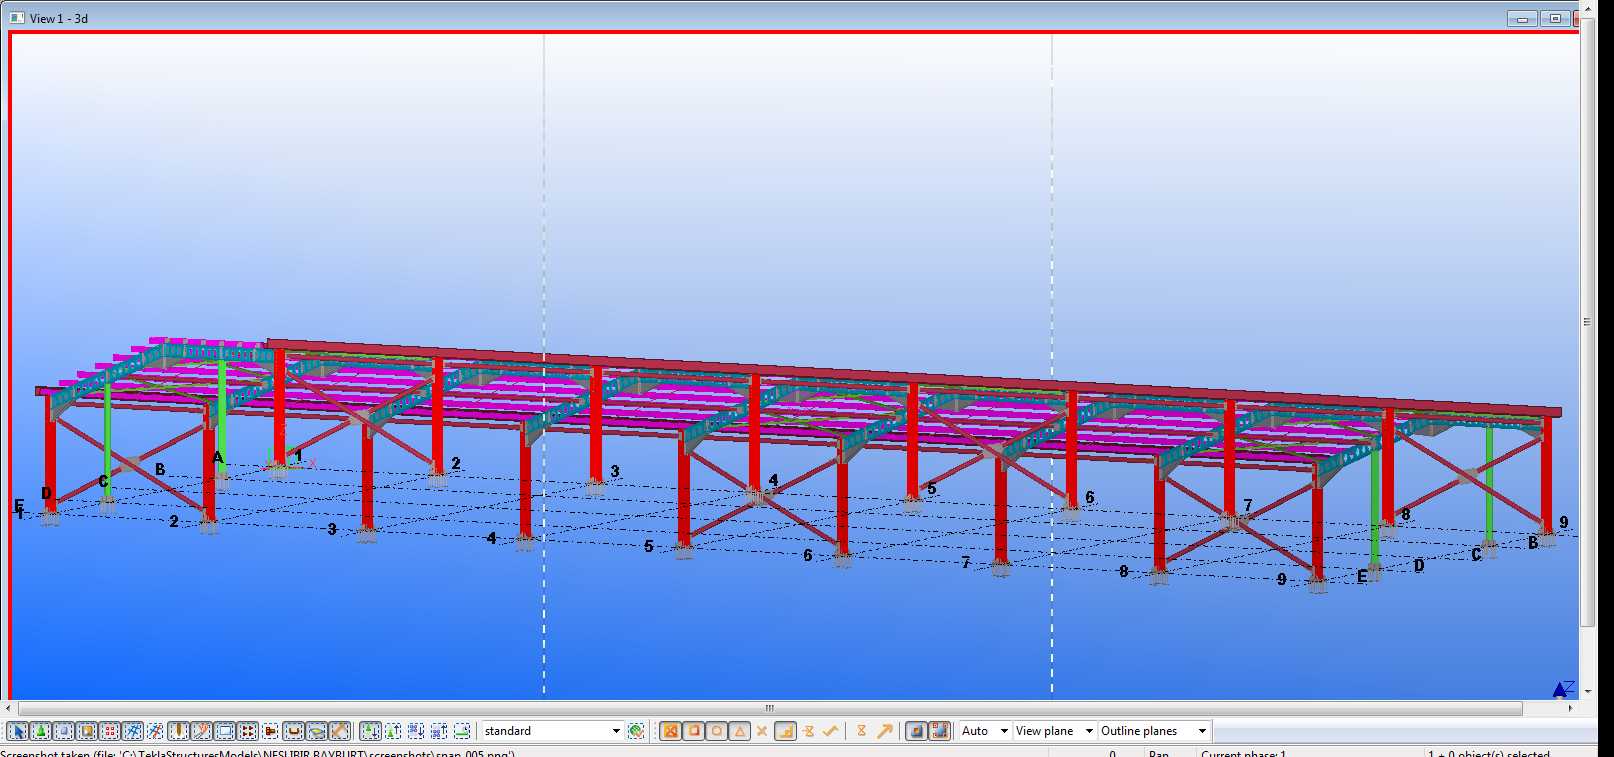This screenshot has width=1614, height=757.
Task: Open the Auto snap depth dropdown
Action: click(985, 731)
